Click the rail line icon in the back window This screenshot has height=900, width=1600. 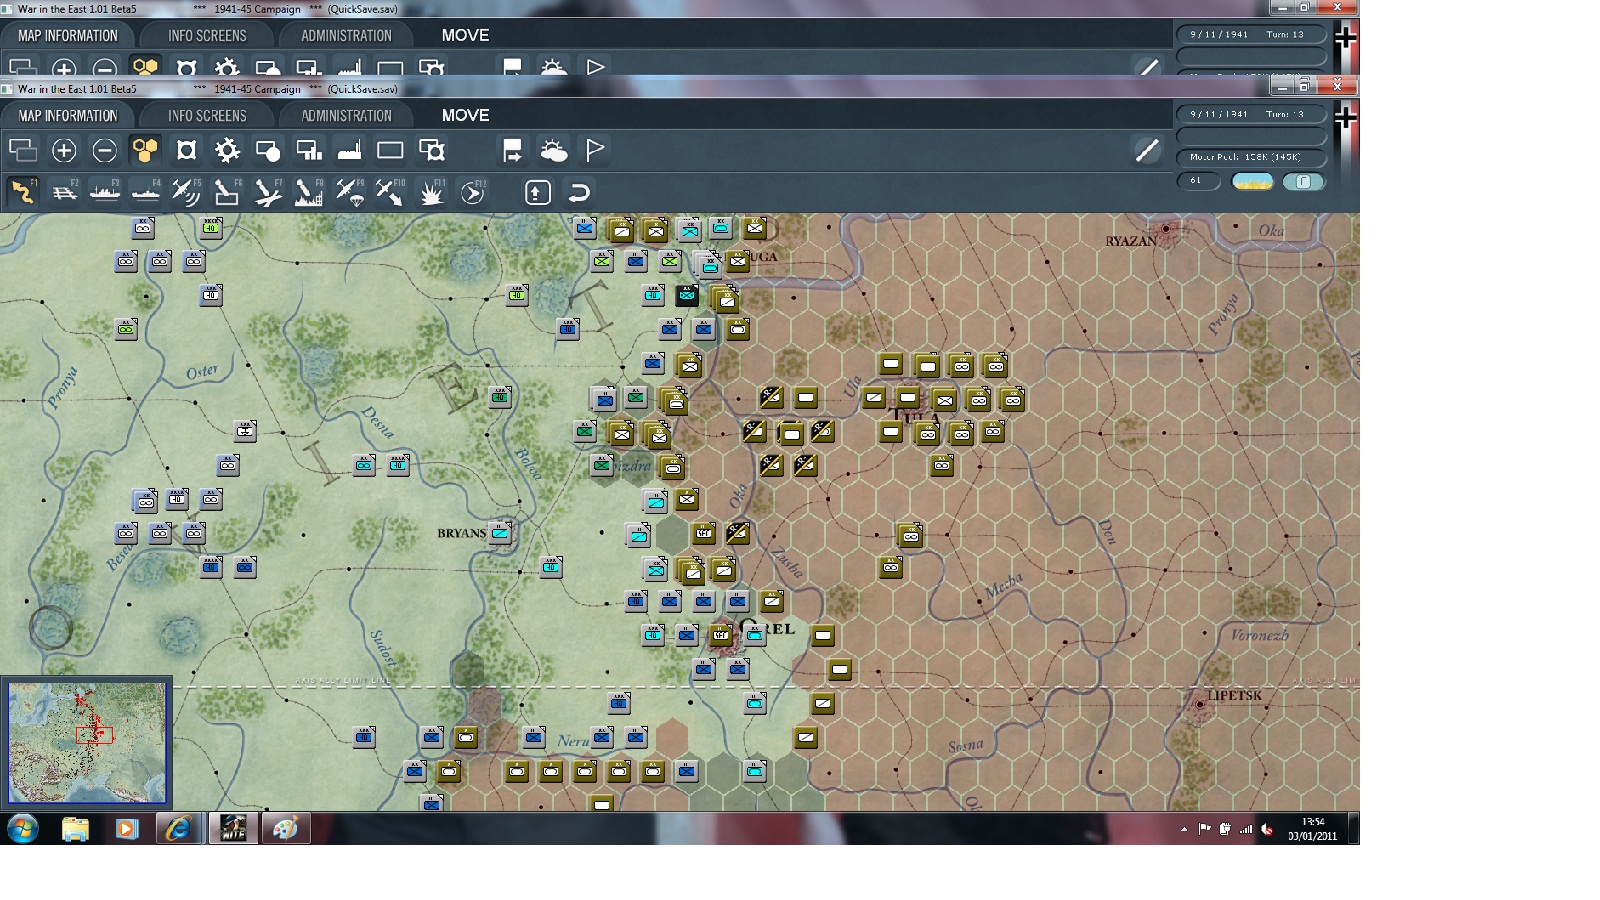(x=1147, y=67)
